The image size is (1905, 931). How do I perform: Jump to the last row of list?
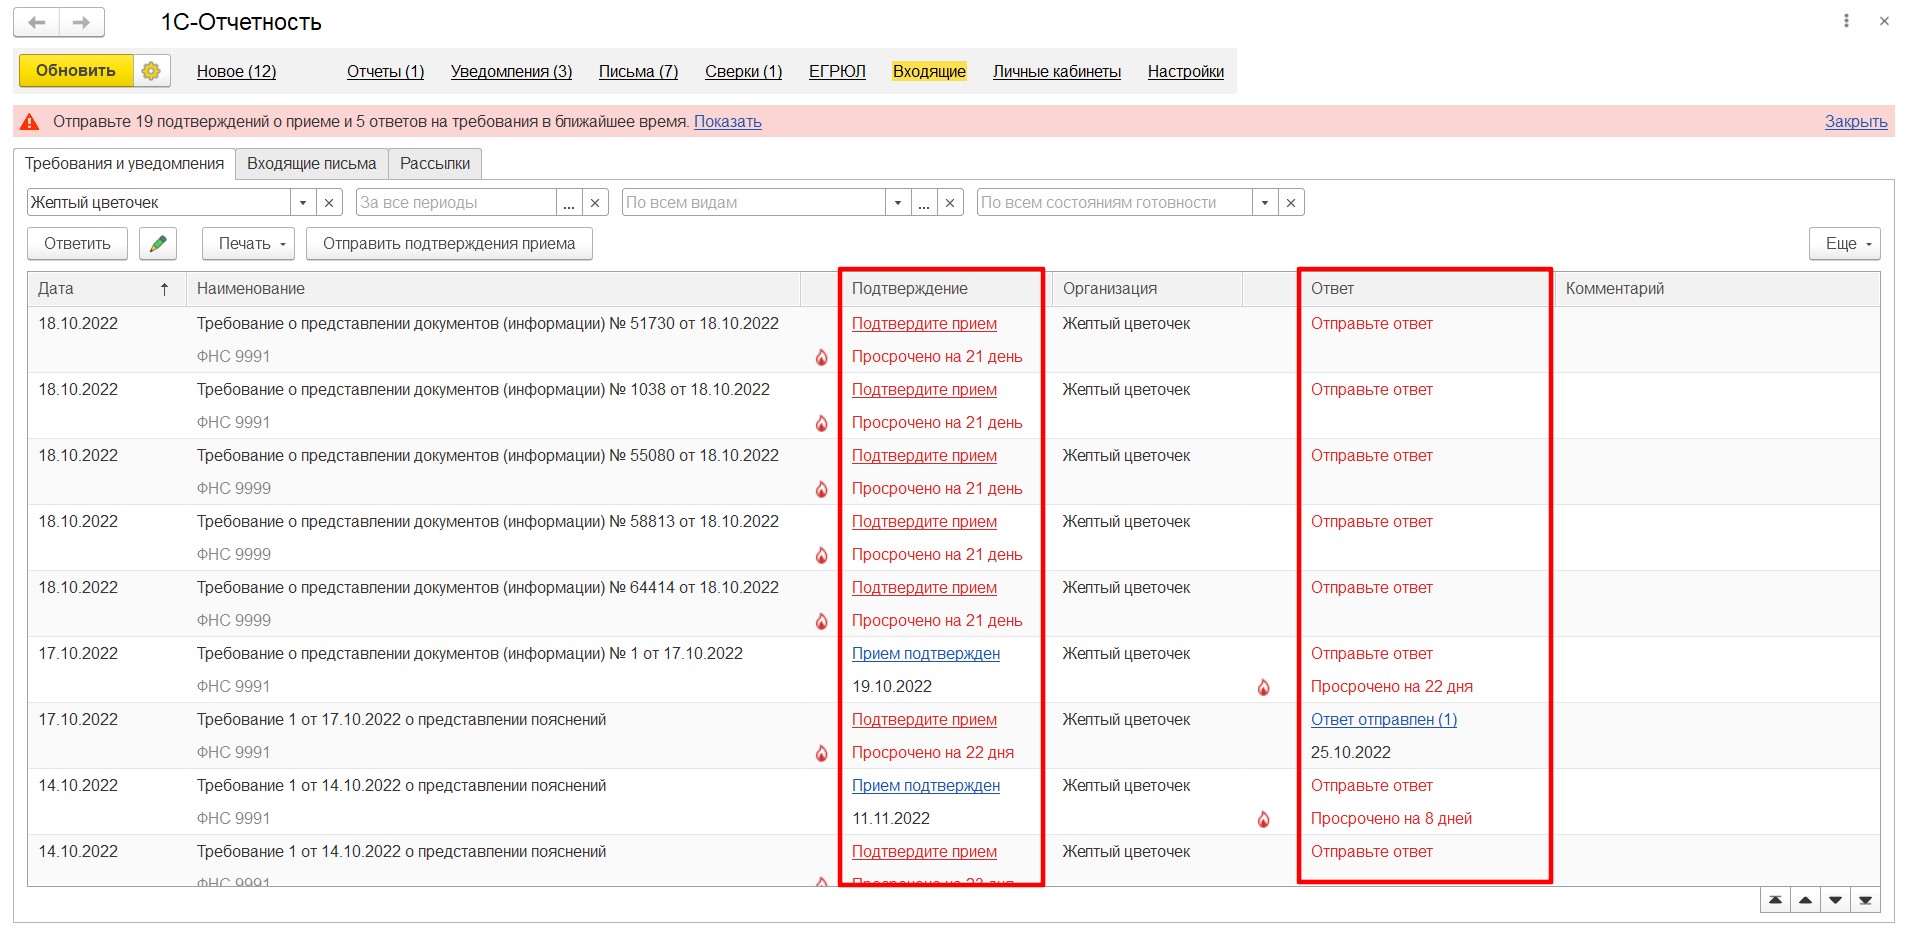click(1865, 900)
